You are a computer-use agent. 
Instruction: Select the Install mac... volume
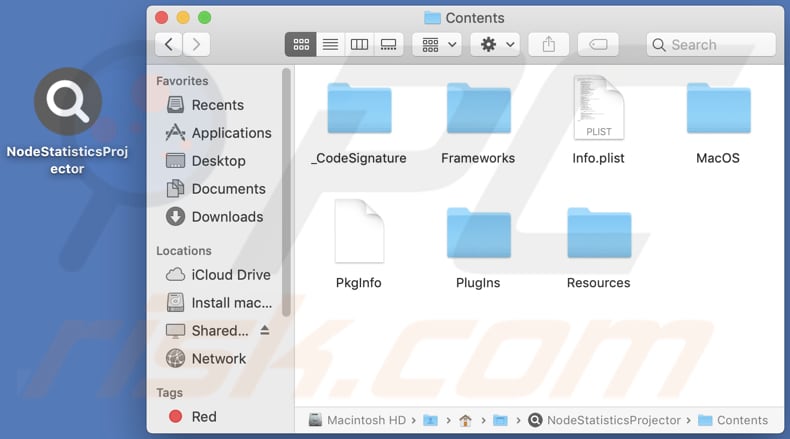coord(219,303)
